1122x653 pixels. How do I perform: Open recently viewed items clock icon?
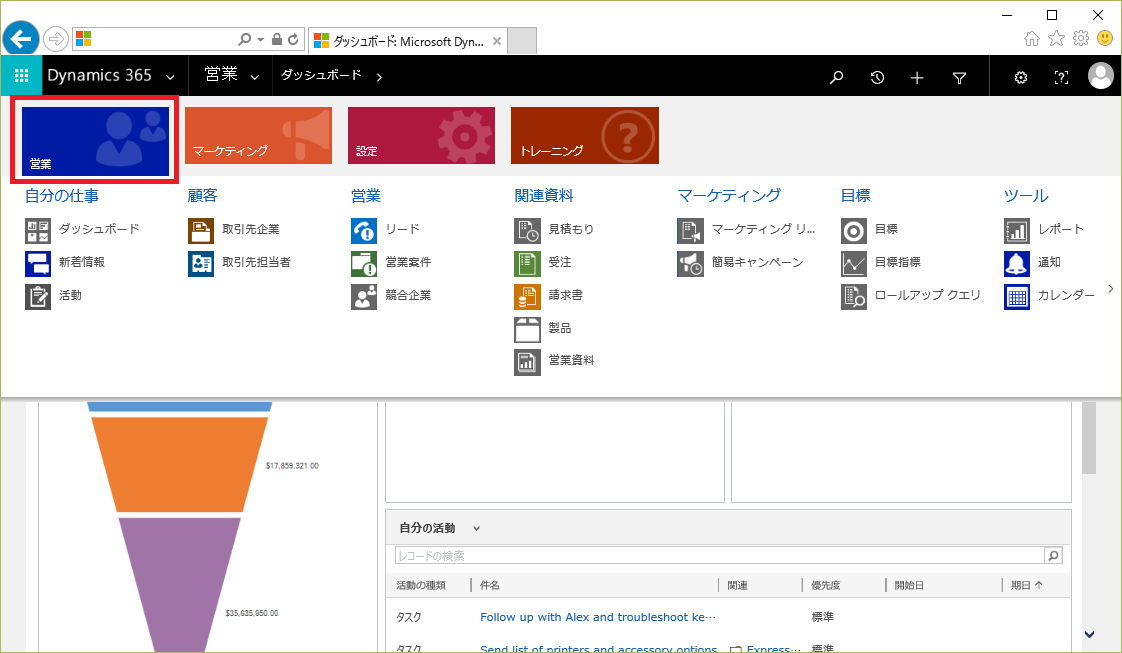[x=877, y=77]
